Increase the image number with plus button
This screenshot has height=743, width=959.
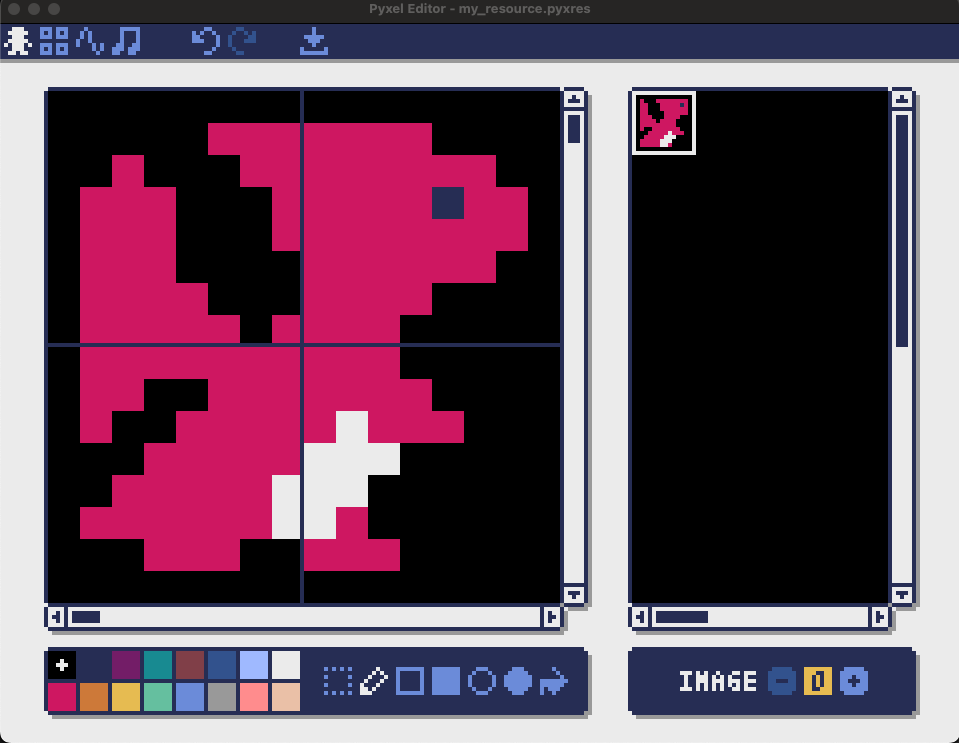tap(854, 681)
